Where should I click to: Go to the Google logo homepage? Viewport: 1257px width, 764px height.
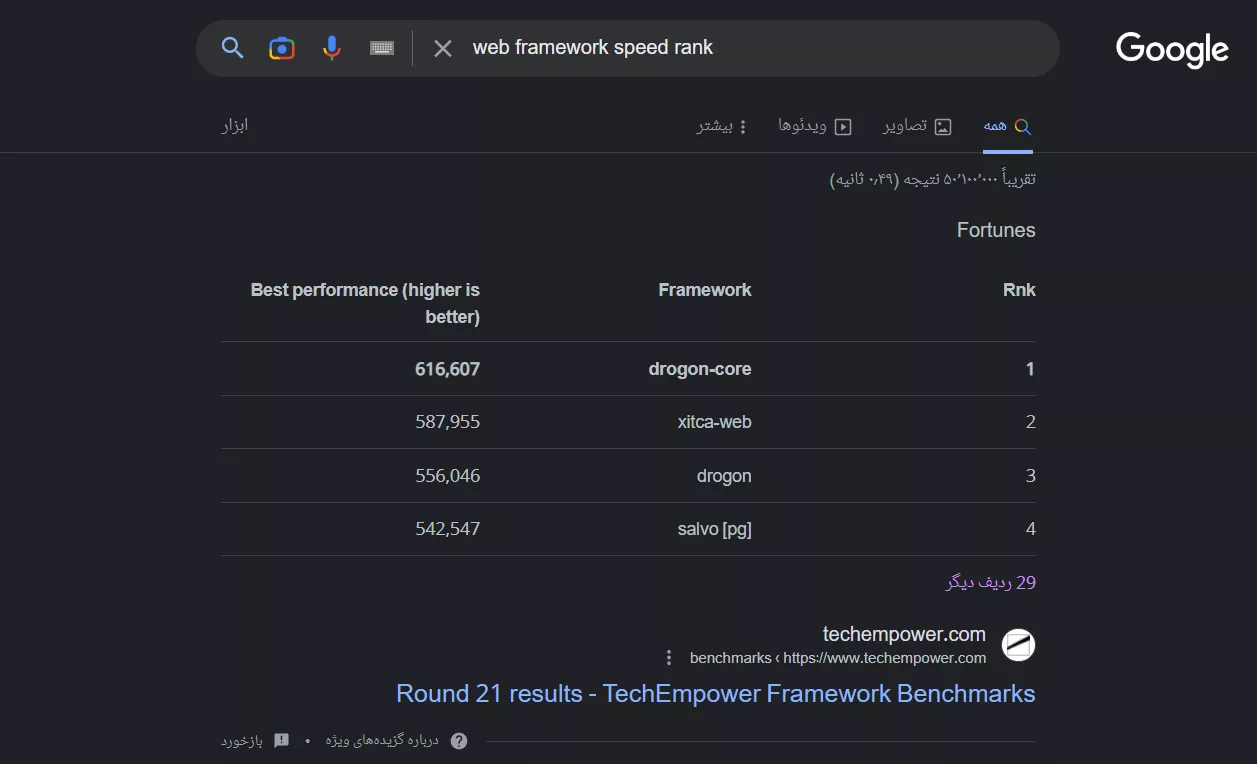pyautogui.click(x=1172, y=50)
